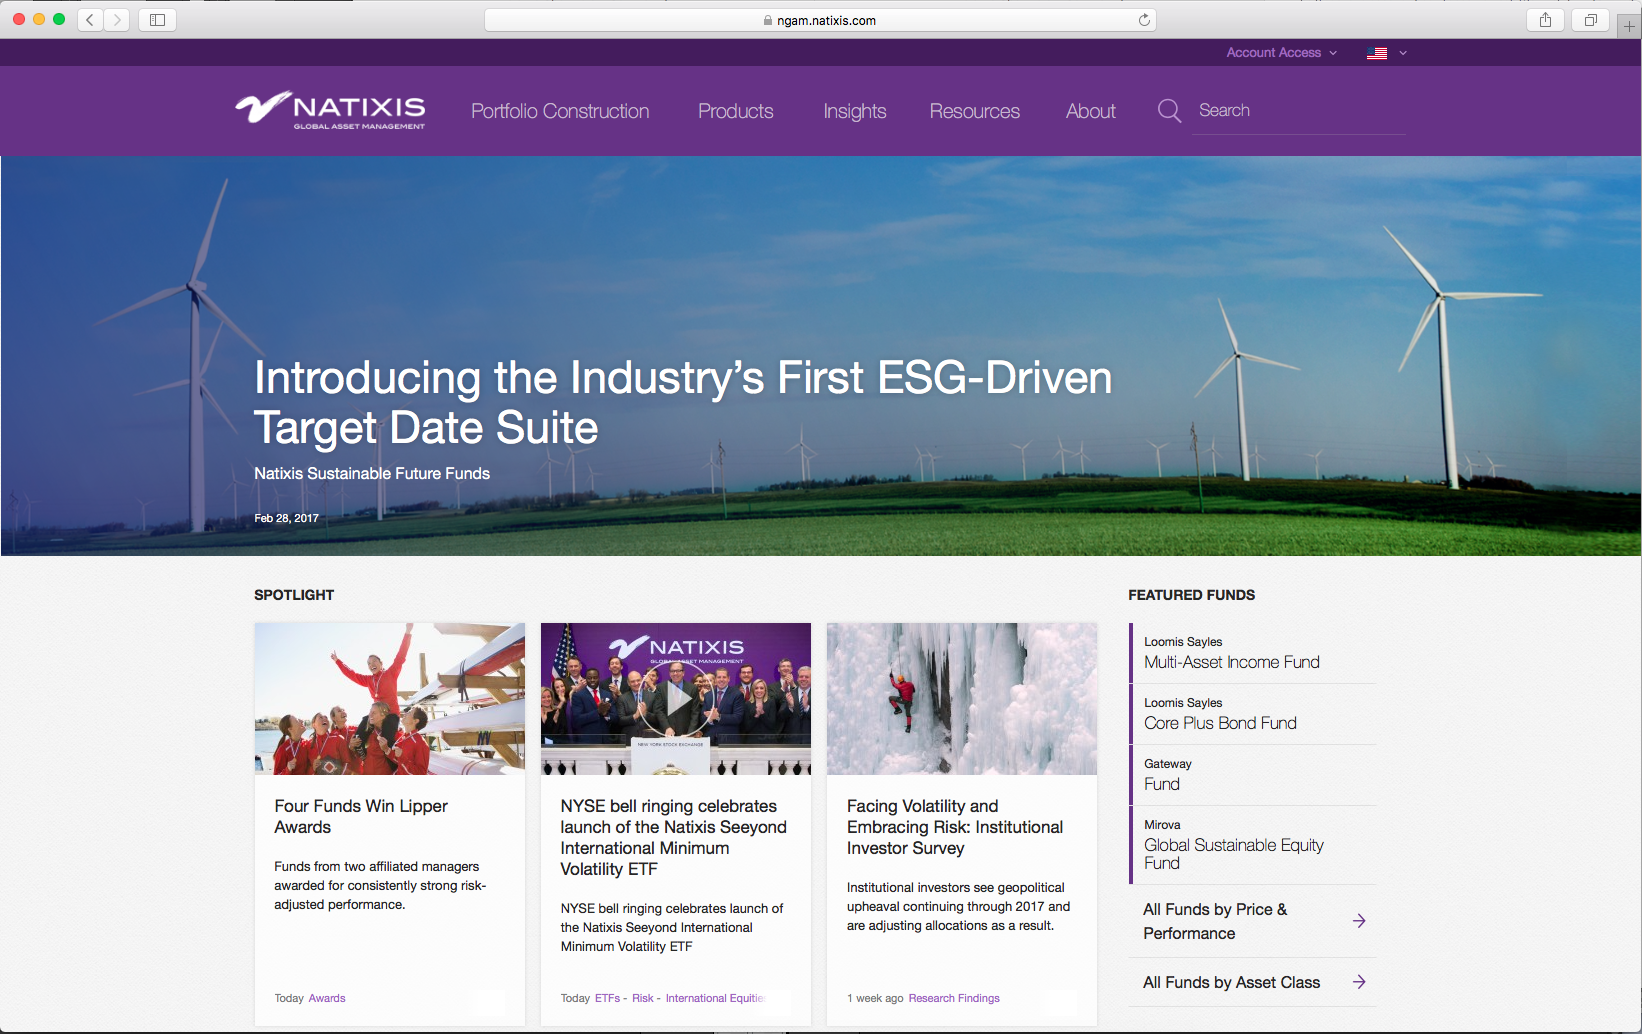Open the NYSE bell ringing article title
This screenshot has height=1034, width=1642.
pos(673,837)
